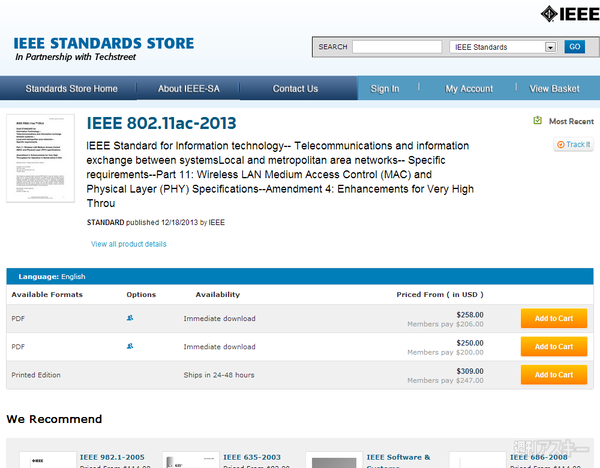600x468 pixels.
Task: Add the $250.00 PDF to cart
Action: click(x=554, y=347)
